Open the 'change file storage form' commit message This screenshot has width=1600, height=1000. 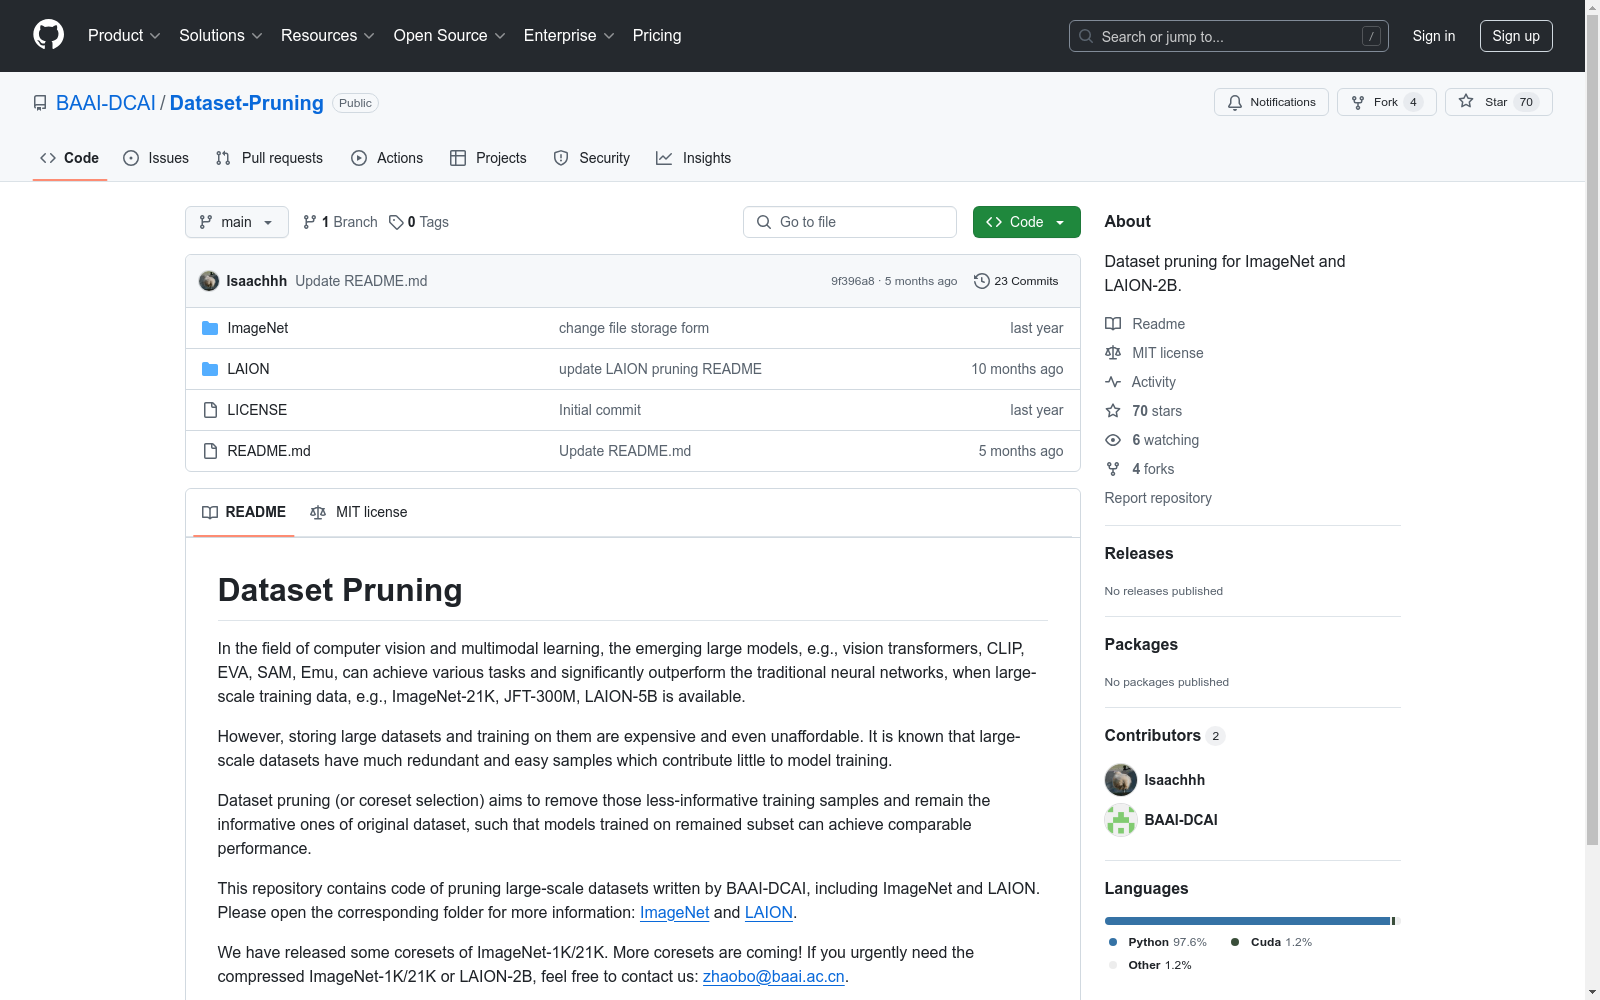[634, 328]
